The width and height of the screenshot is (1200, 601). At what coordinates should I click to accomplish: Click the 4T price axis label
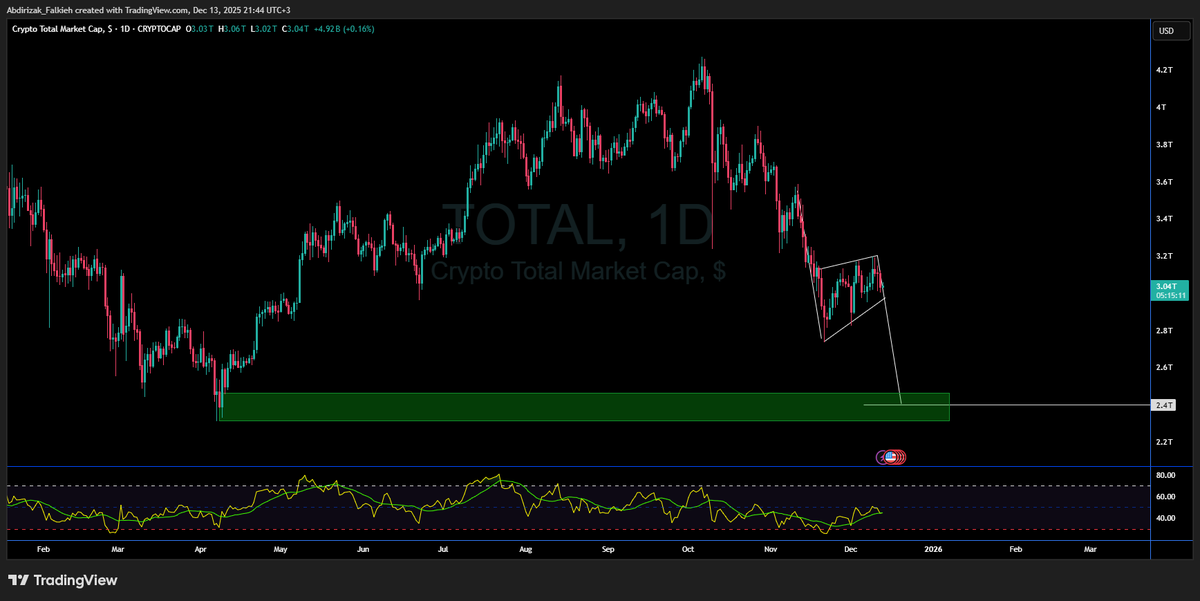pyautogui.click(x=1162, y=107)
